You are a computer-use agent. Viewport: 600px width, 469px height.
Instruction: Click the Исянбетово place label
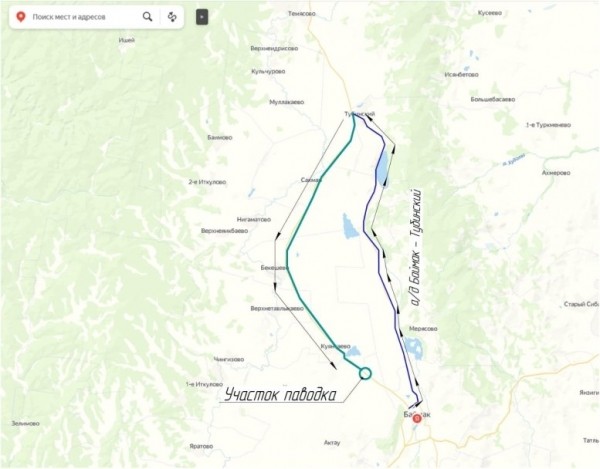(461, 75)
